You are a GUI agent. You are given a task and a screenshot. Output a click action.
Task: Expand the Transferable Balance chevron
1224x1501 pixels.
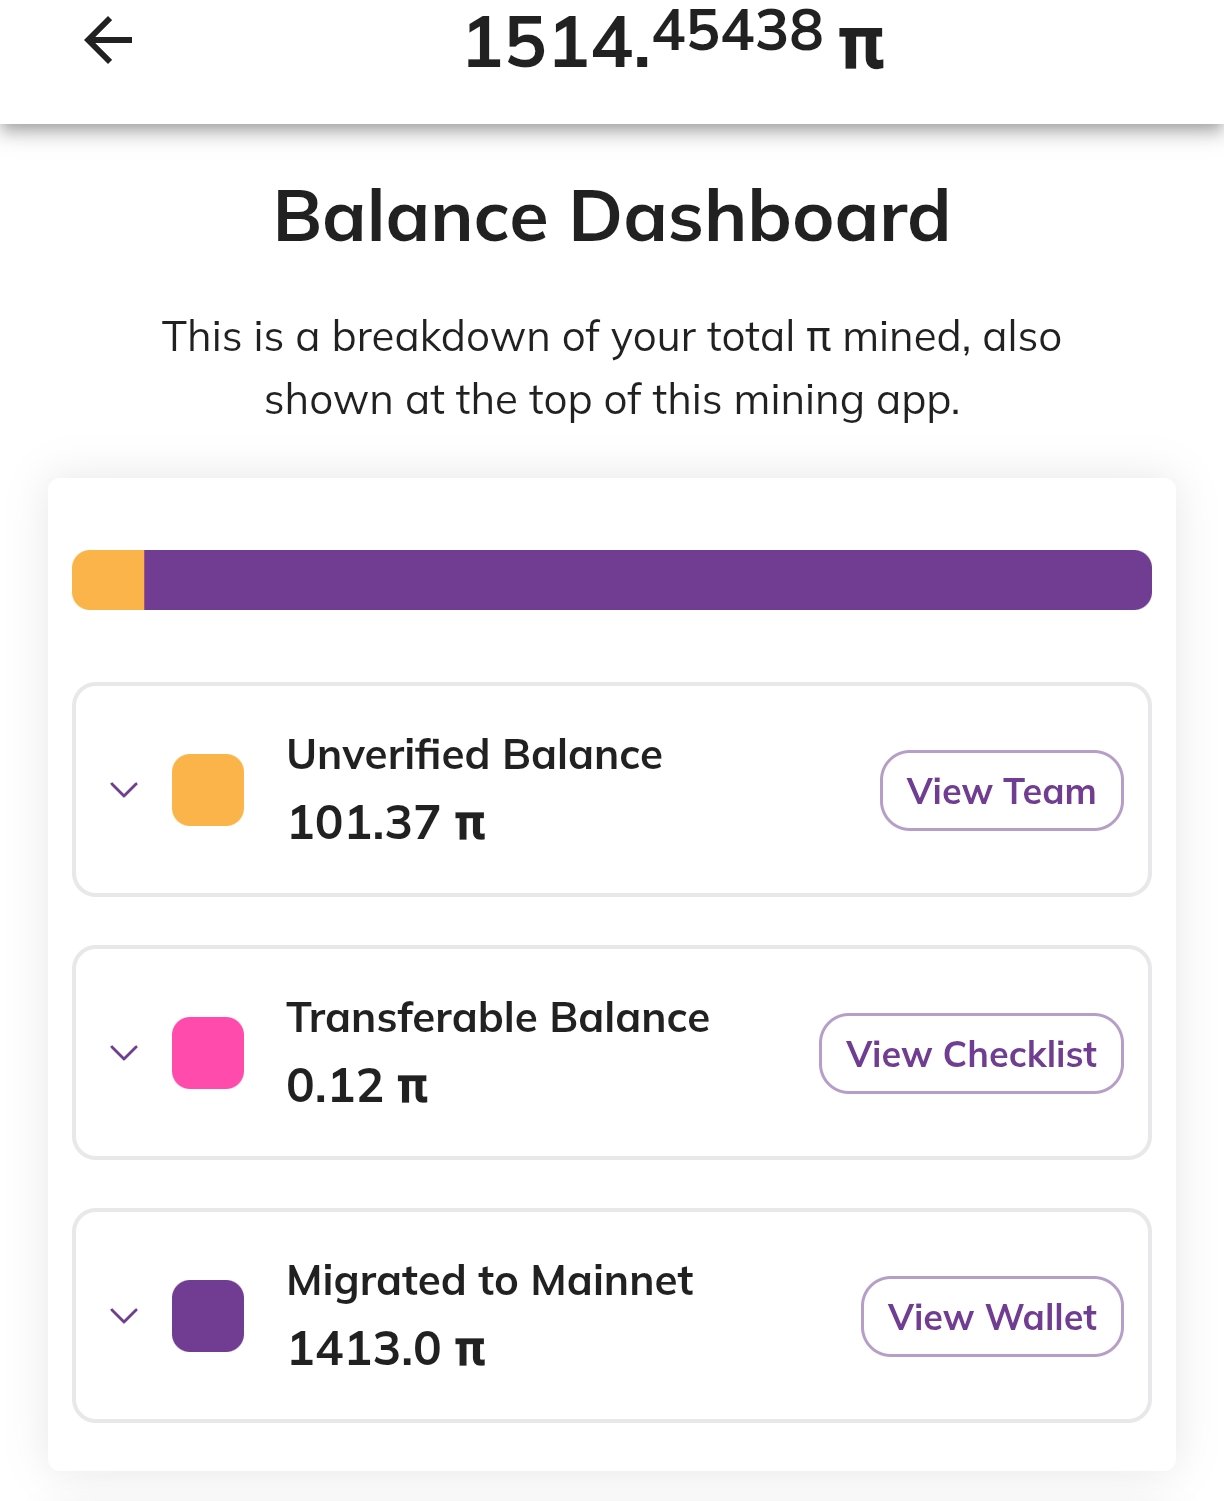pos(123,1053)
